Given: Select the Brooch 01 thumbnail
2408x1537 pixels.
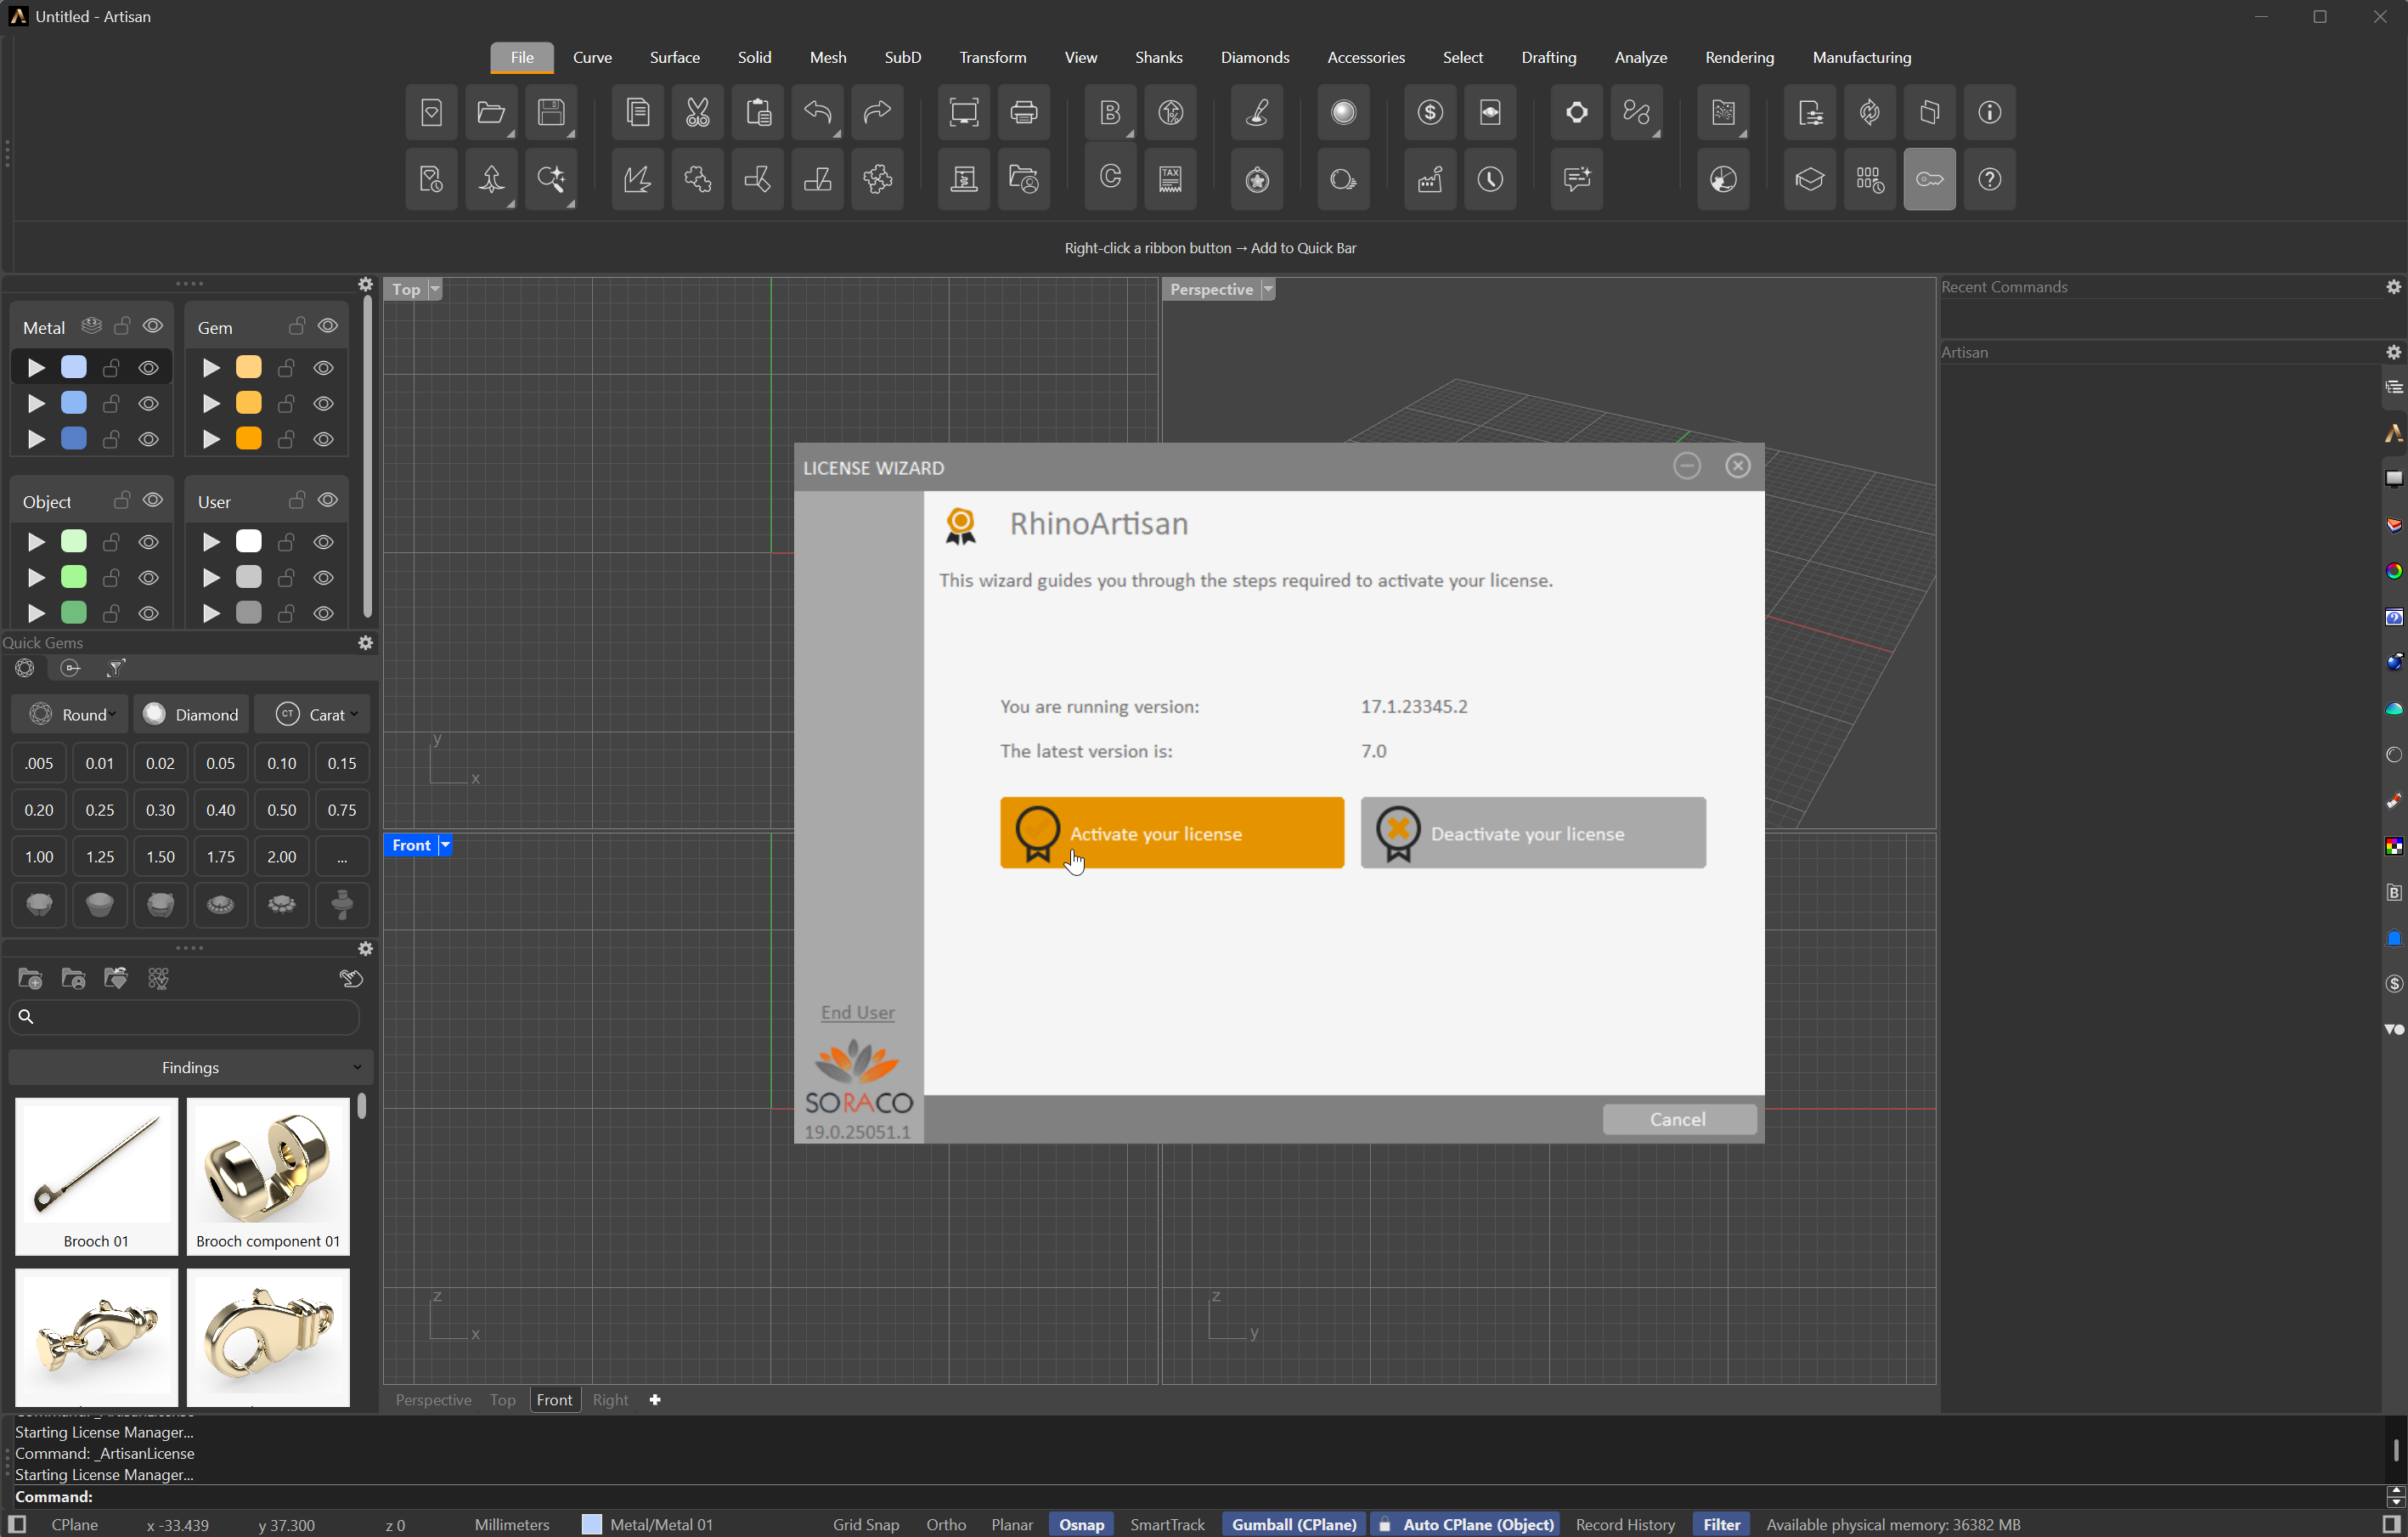Looking at the screenshot, I should [96, 1176].
